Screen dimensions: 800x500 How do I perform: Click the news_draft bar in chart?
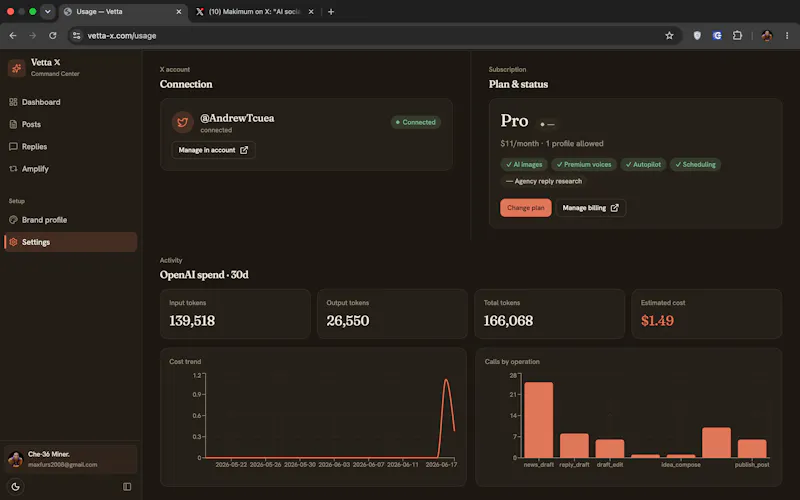click(x=538, y=420)
